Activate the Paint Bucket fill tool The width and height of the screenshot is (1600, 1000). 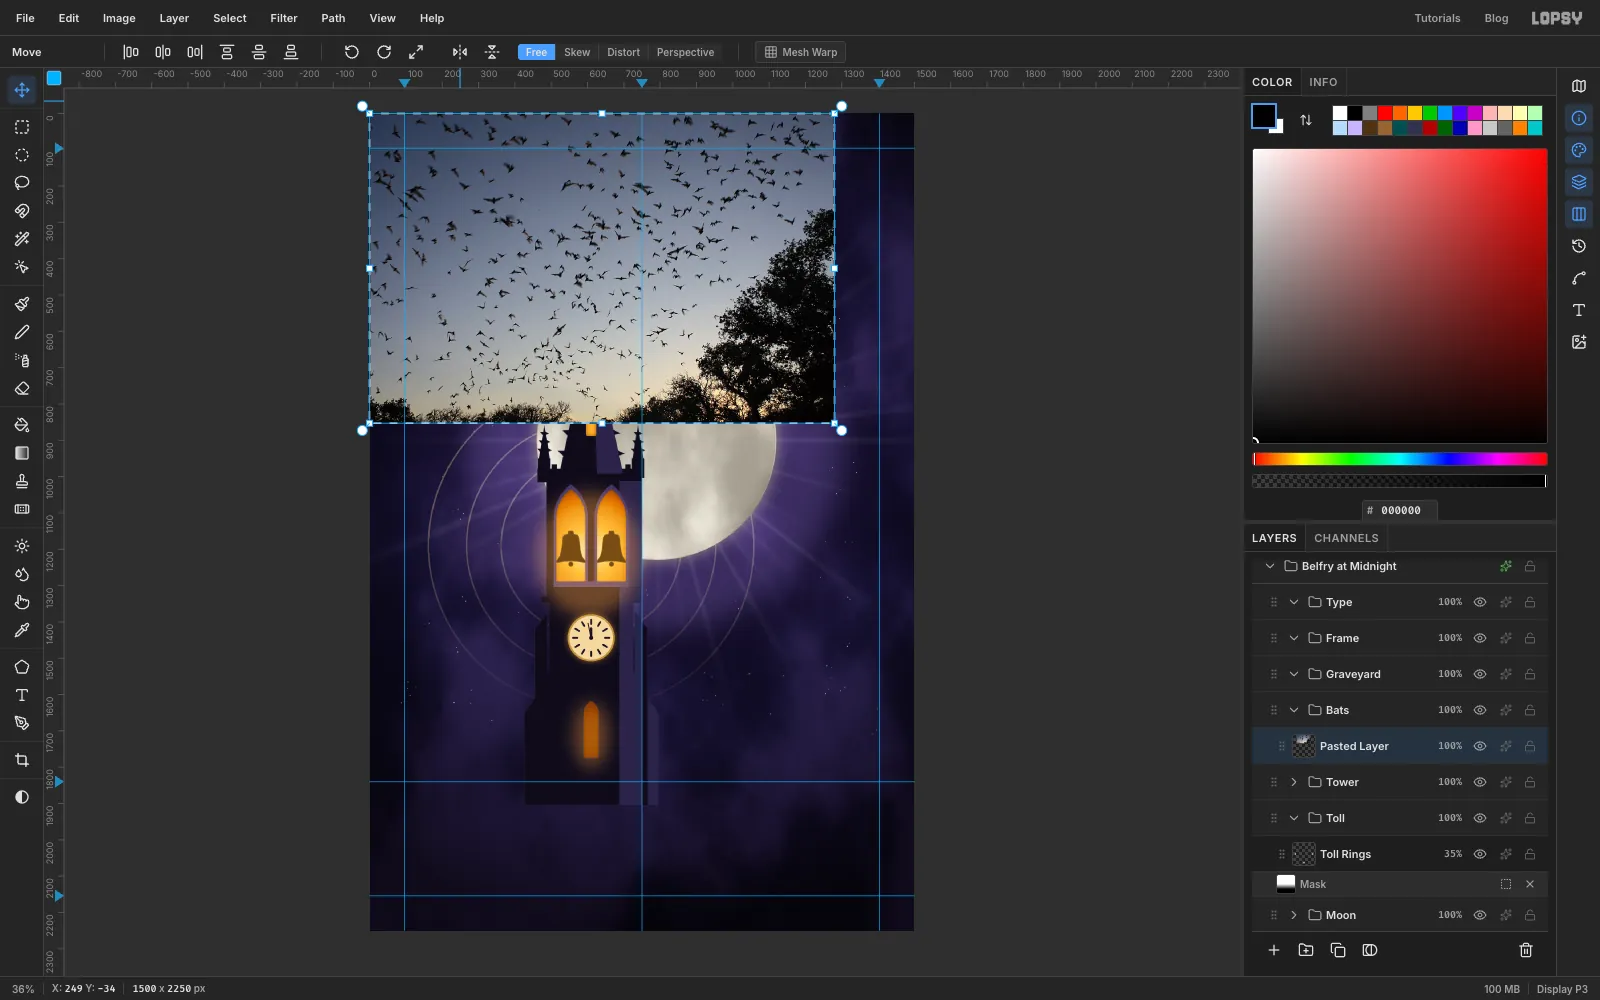pyautogui.click(x=22, y=425)
